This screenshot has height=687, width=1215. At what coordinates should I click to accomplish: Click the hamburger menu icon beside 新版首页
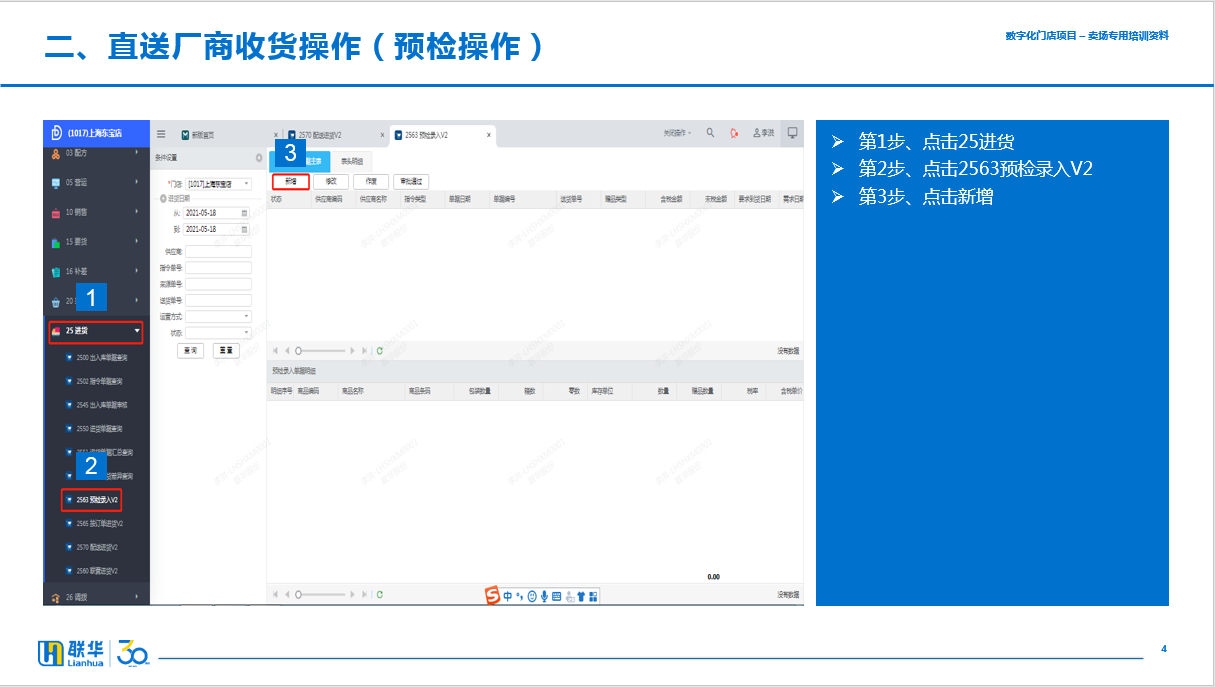pyautogui.click(x=161, y=134)
